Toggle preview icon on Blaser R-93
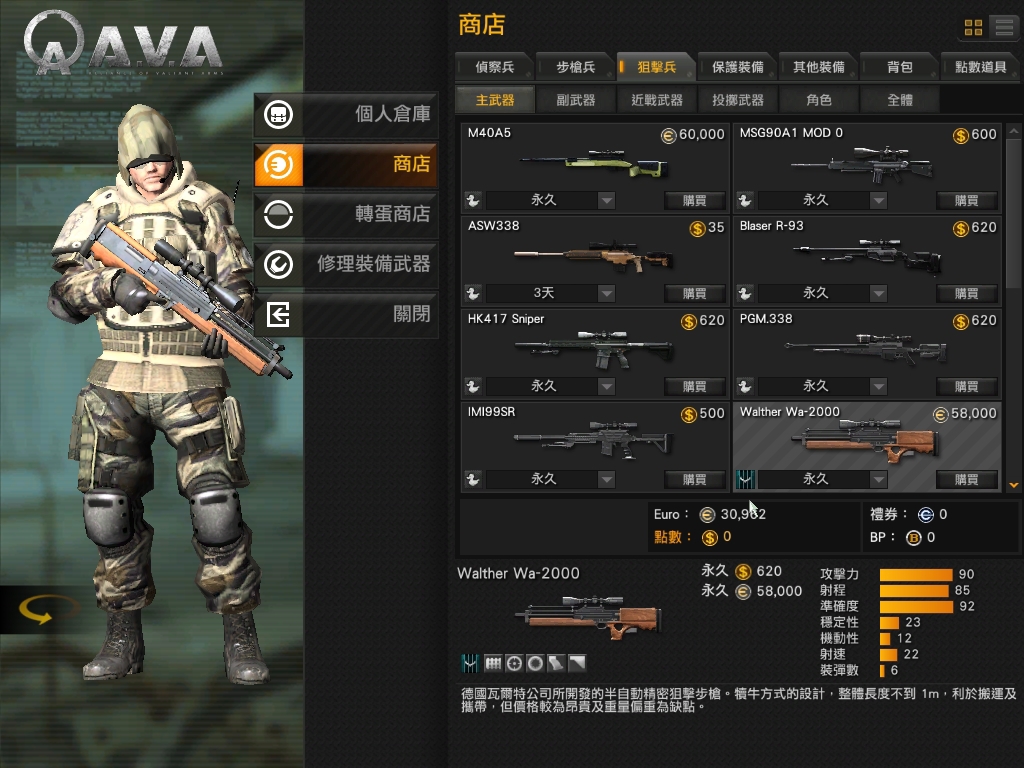The width and height of the screenshot is (1024, 768). [744, 293]
